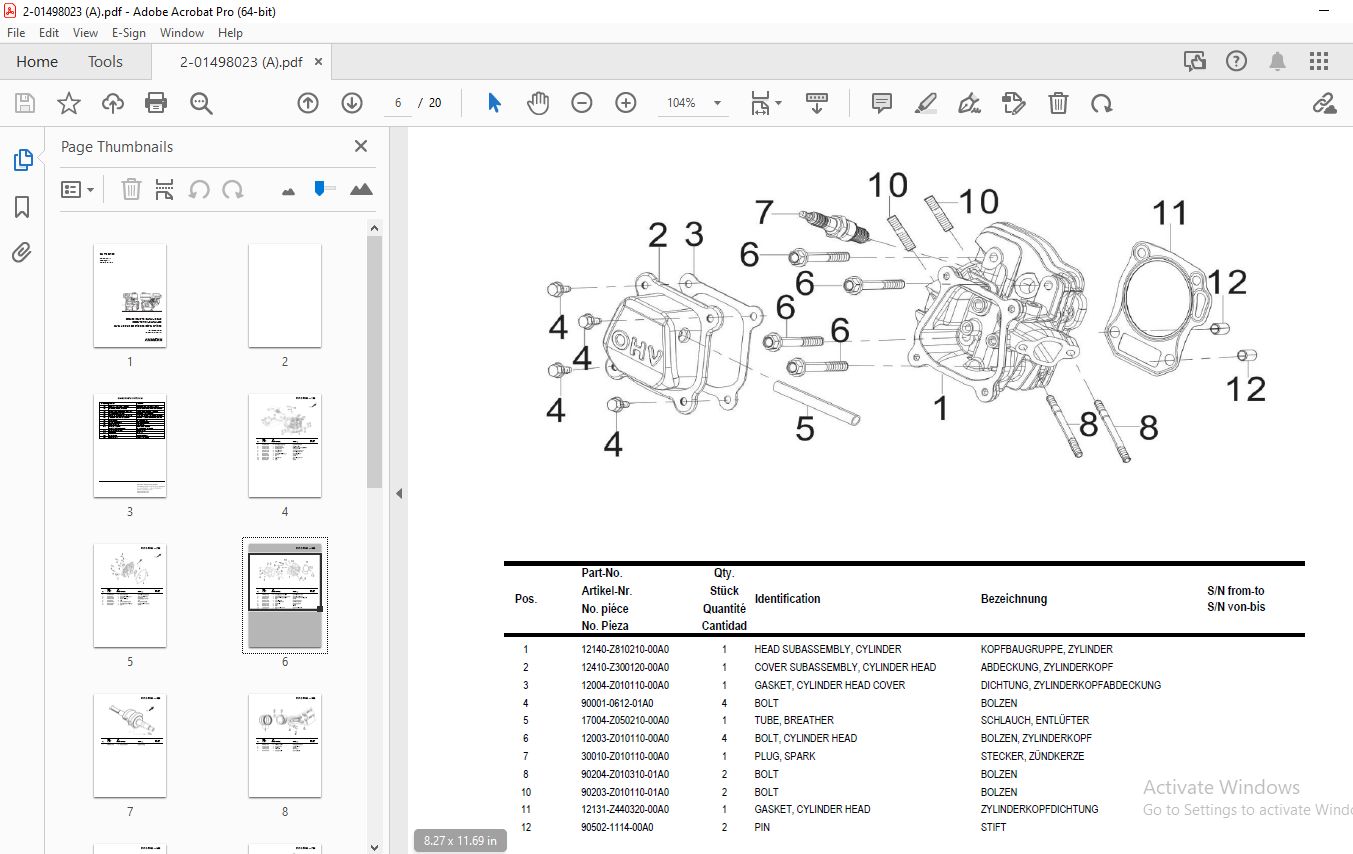1353x854 pixels.
Task: Select the highlight text tool
Action: tap(926, 103)
